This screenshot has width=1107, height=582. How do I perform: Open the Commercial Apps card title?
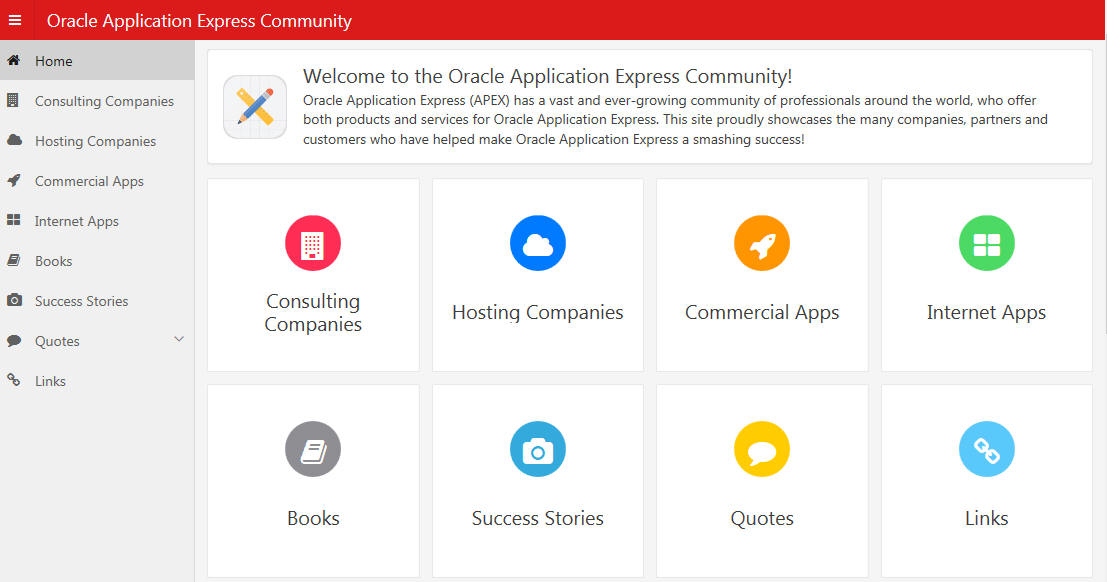[762, 312]
